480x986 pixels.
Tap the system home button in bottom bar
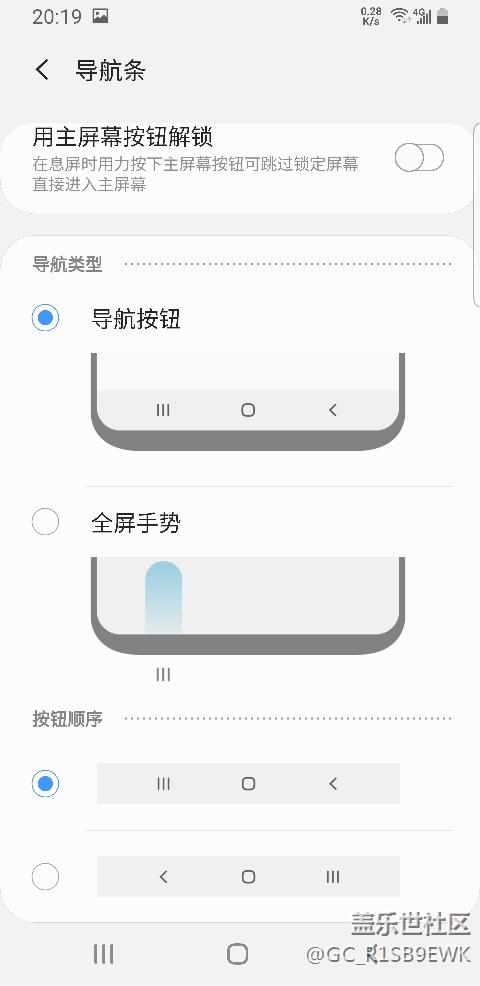click(x=237, y=954)
